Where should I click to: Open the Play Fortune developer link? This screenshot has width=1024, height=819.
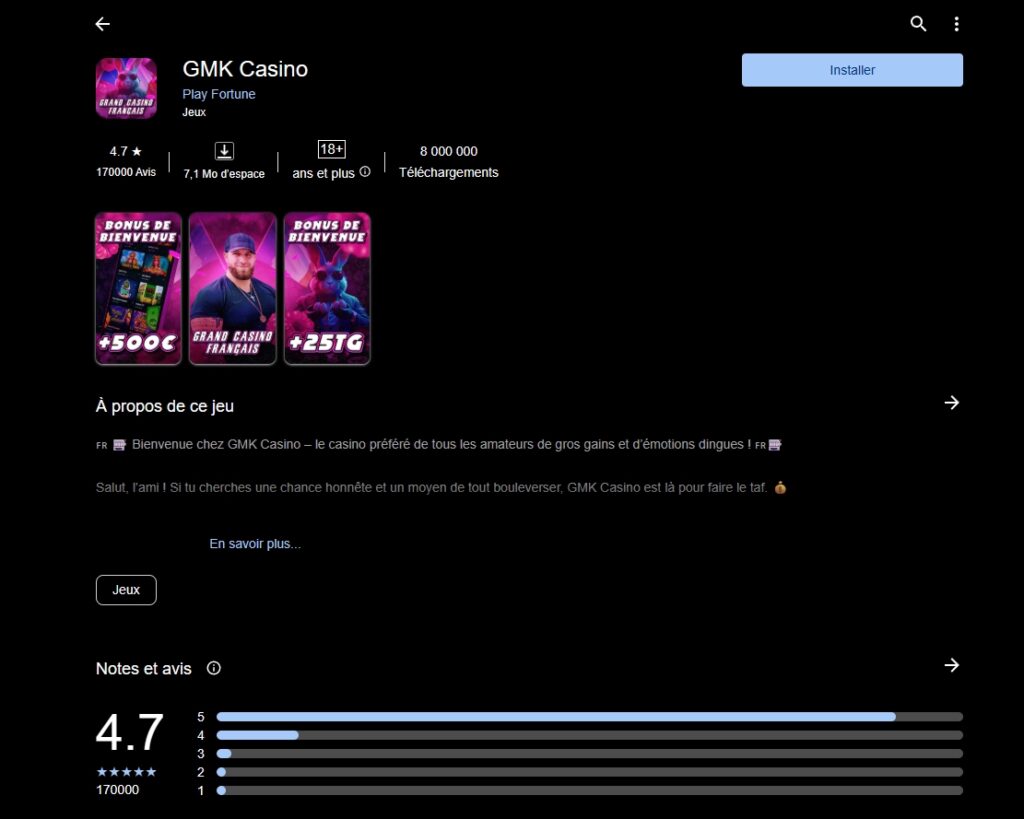[x=219, y=94]
